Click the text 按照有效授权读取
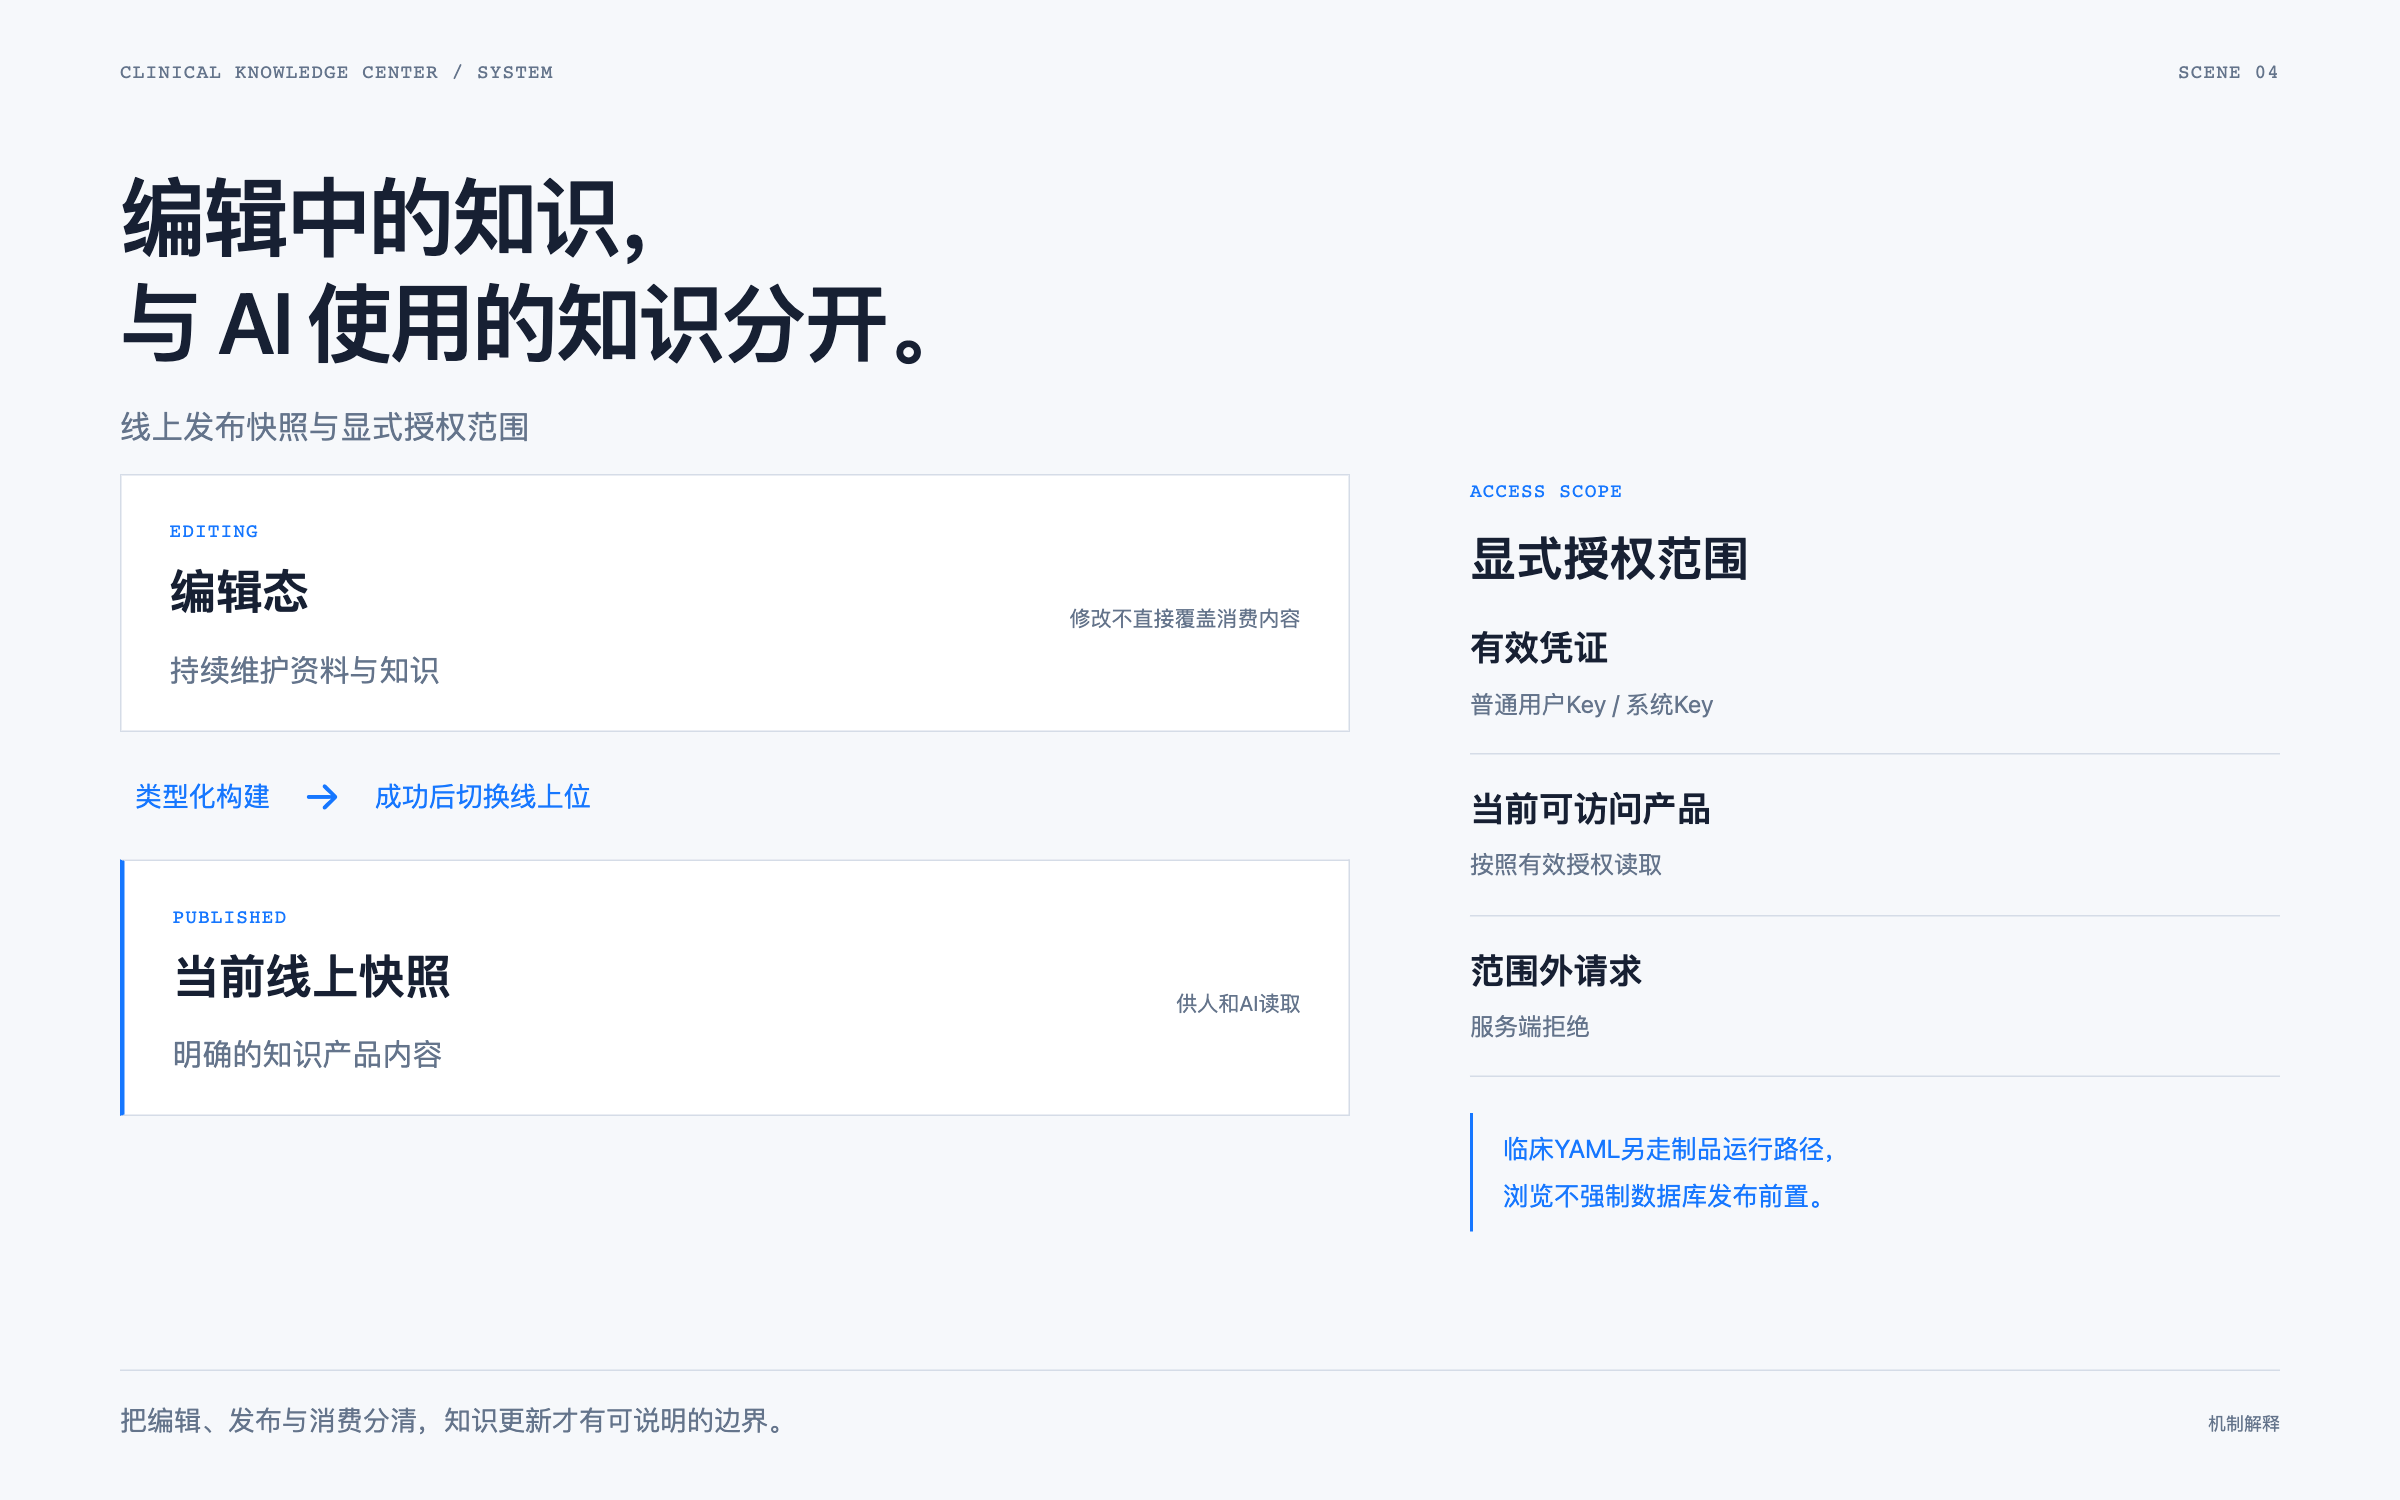Viewport: 2400px width, 1500px height. (x=1566, y=865)
